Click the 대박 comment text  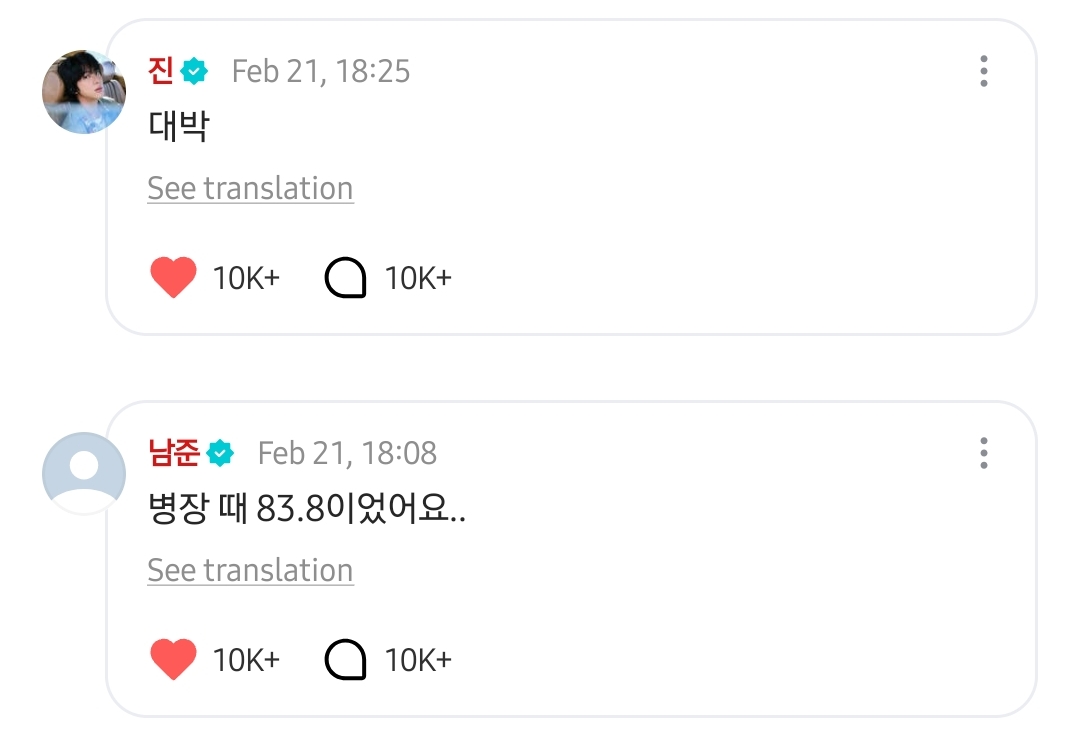click(178, 128)
